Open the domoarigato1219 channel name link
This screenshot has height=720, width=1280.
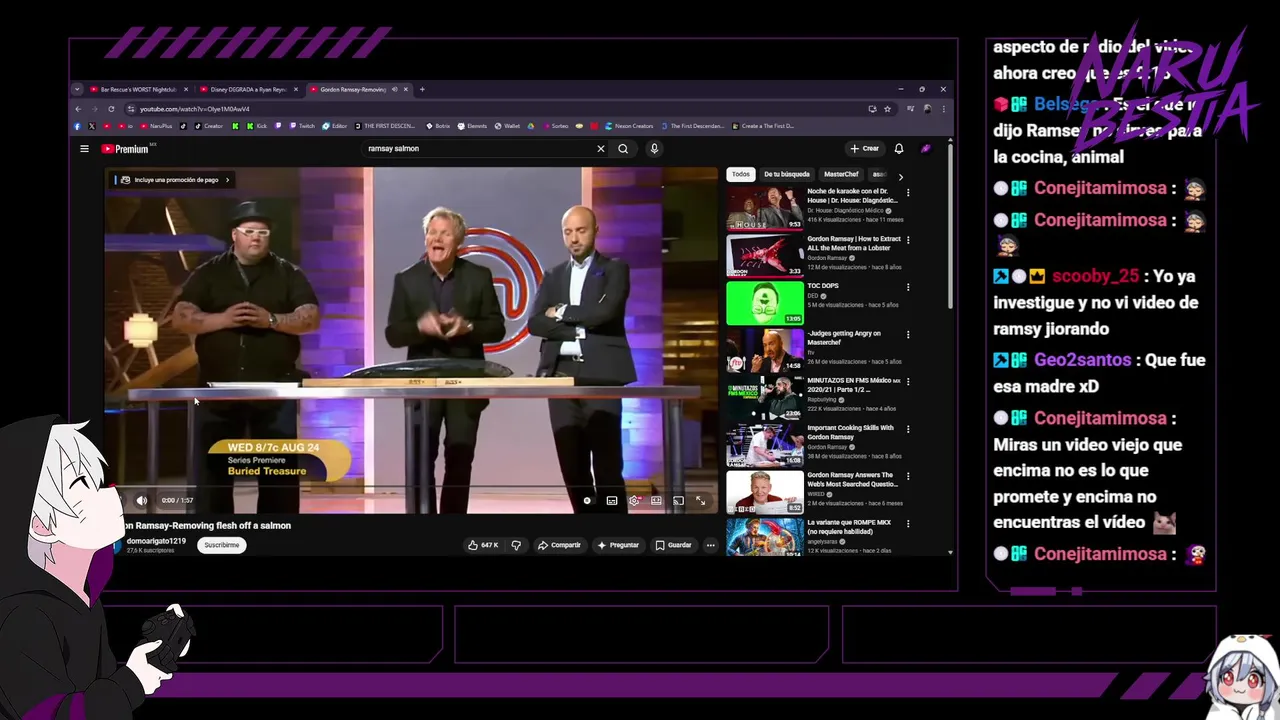(156, 541)
